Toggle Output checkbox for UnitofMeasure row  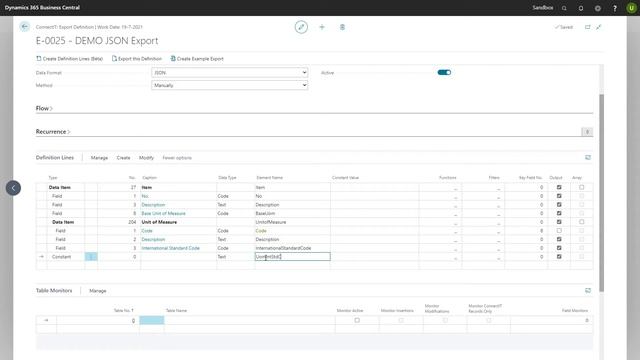[x=559, y=222]
